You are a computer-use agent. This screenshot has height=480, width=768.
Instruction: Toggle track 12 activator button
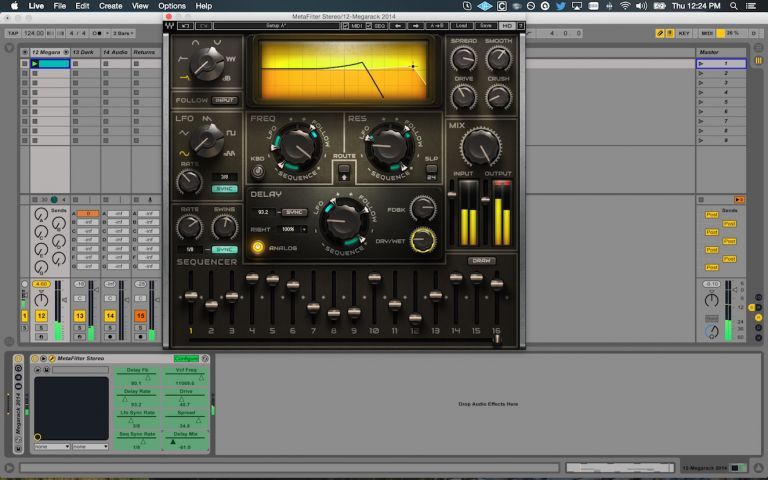tap(41, 316)
